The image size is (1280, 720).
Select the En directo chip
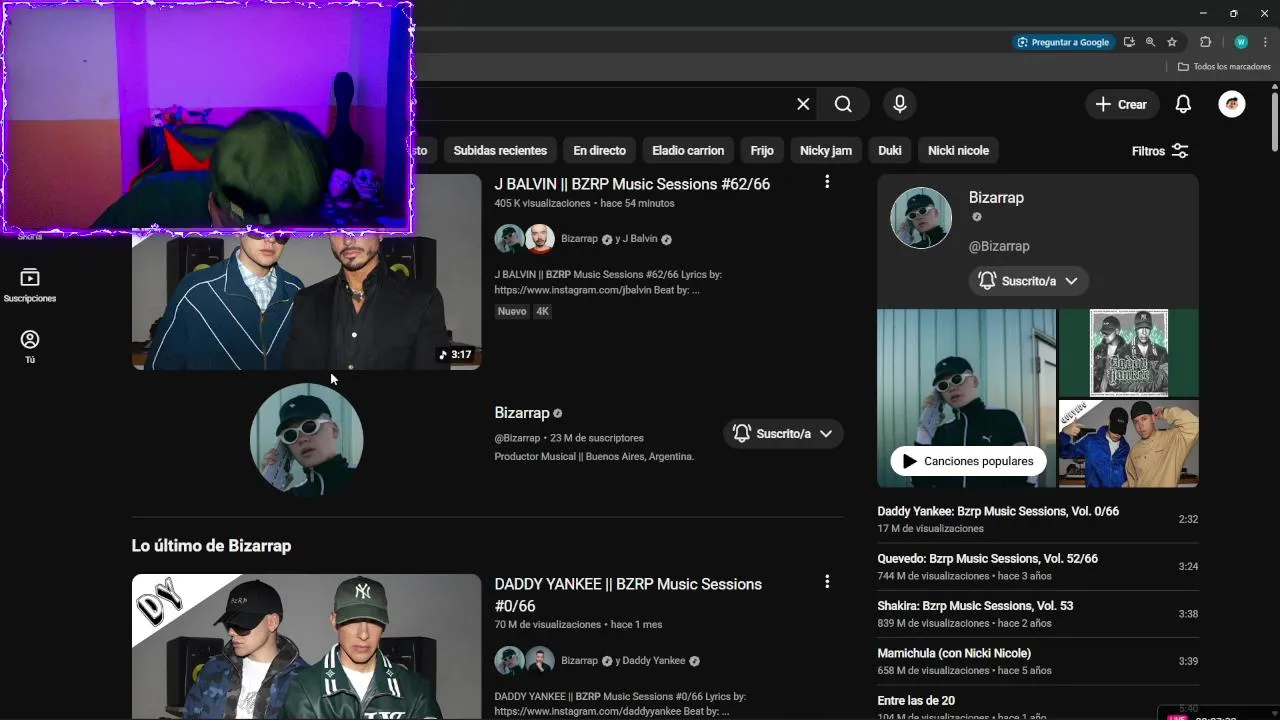click(x=599, y=151)
